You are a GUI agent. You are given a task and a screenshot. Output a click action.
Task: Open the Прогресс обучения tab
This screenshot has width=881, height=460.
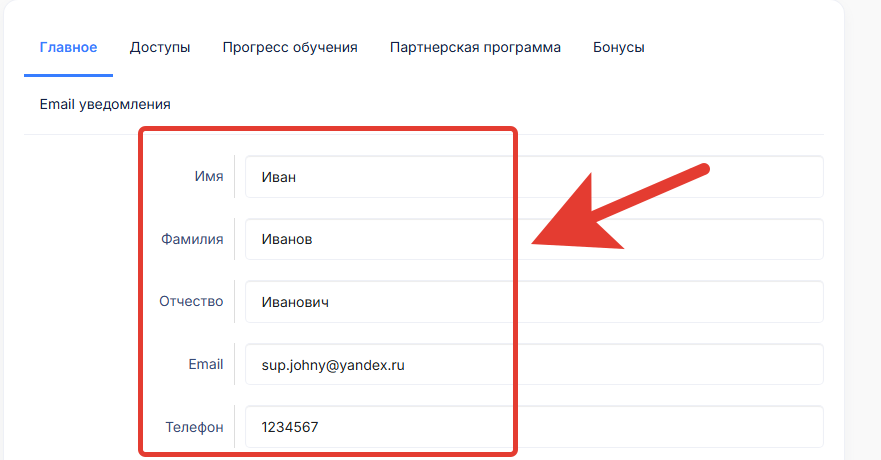point(290,47)
